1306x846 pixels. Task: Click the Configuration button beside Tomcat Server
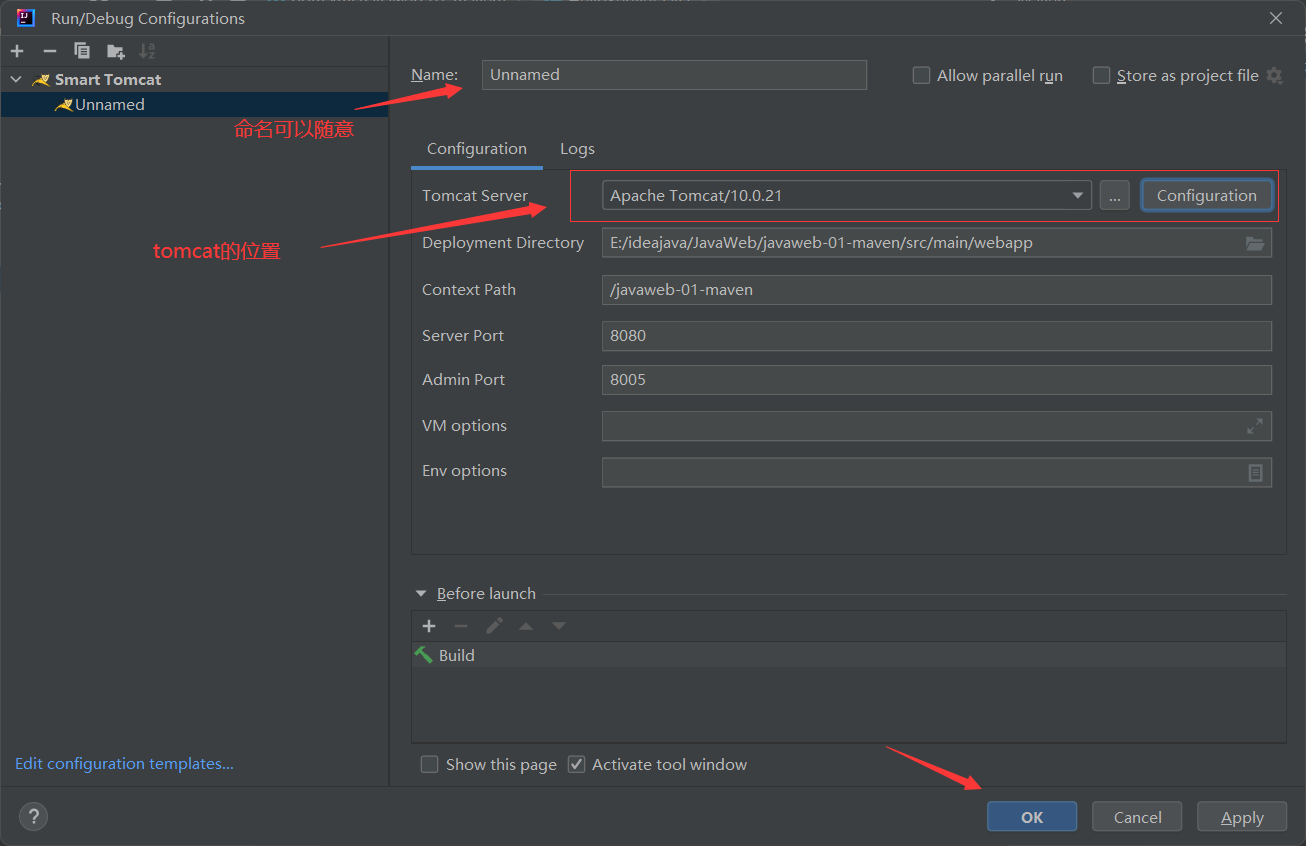(x=1206, y=196)
